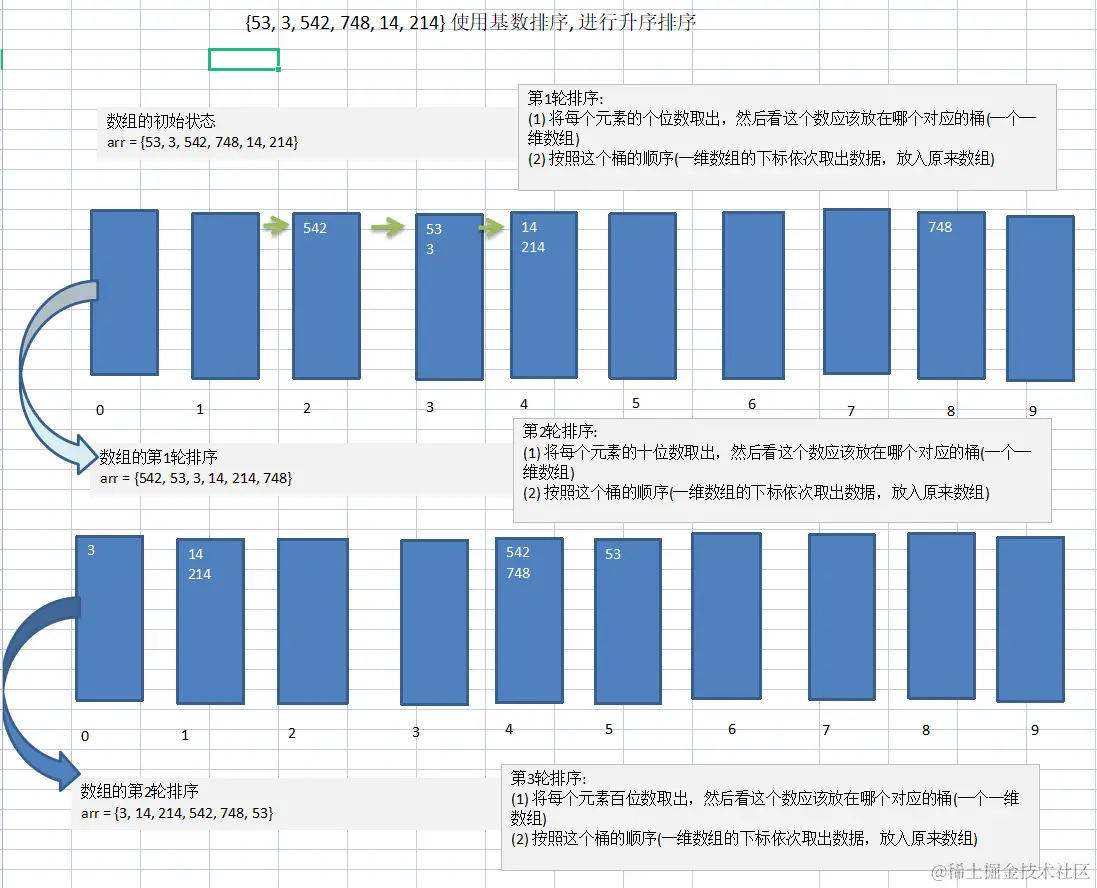Viewport: 1097px width, 888px height.
Task: Click index label 0 under second-round buckets
Action: point(85,736)
